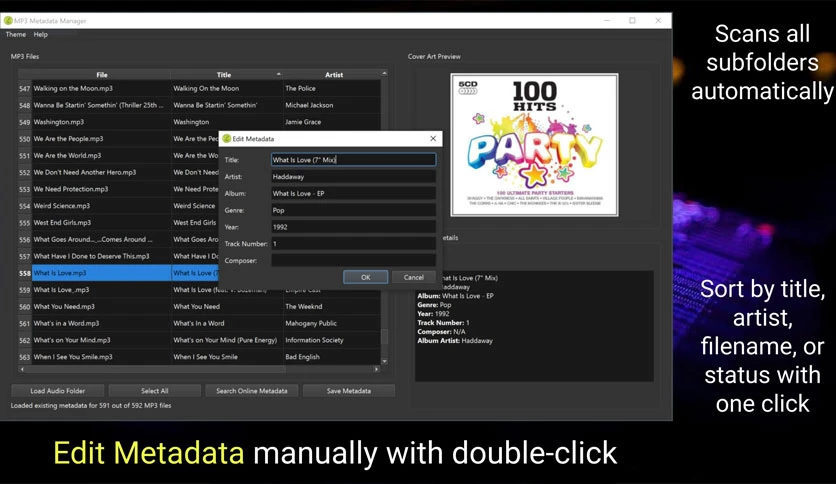Click the Artist field containing Haddaway
This screenshot has width=836, height=484.
353,176
